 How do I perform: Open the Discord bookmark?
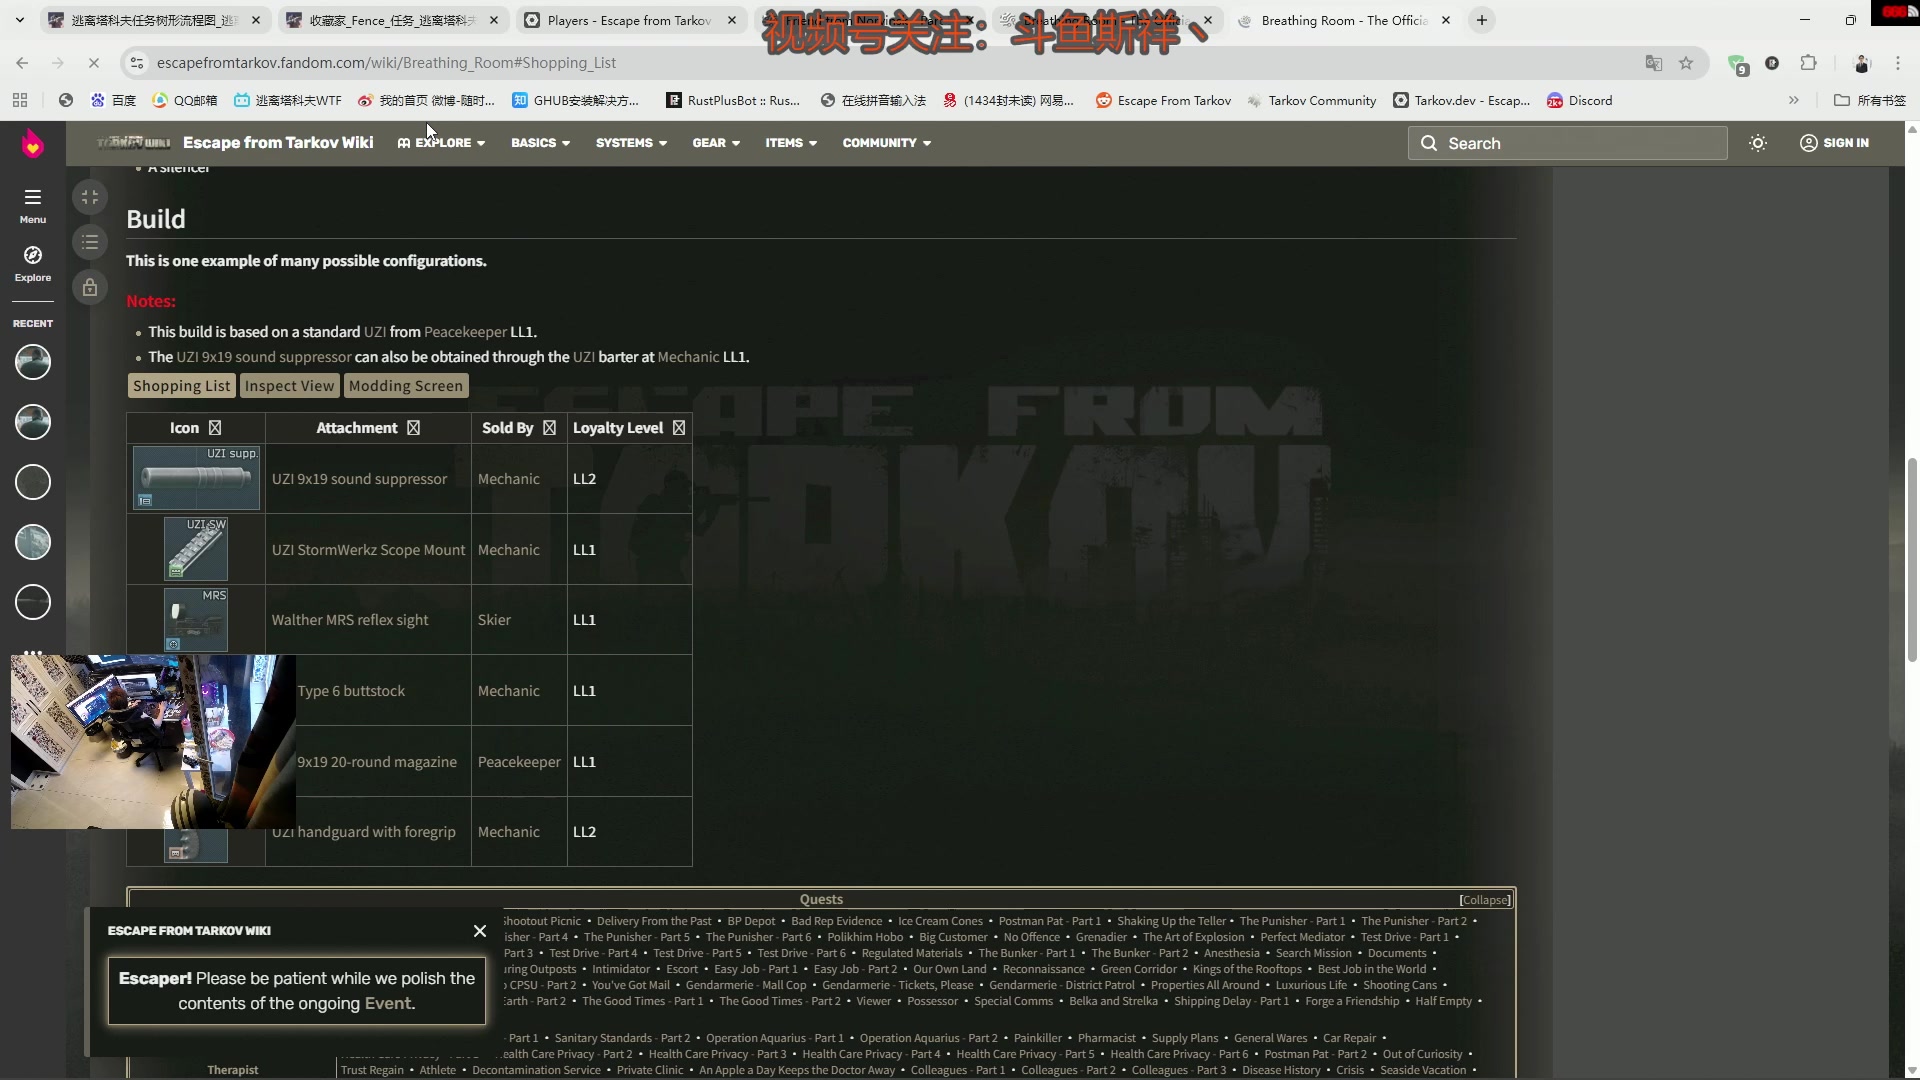click(x=1580, y=100)
